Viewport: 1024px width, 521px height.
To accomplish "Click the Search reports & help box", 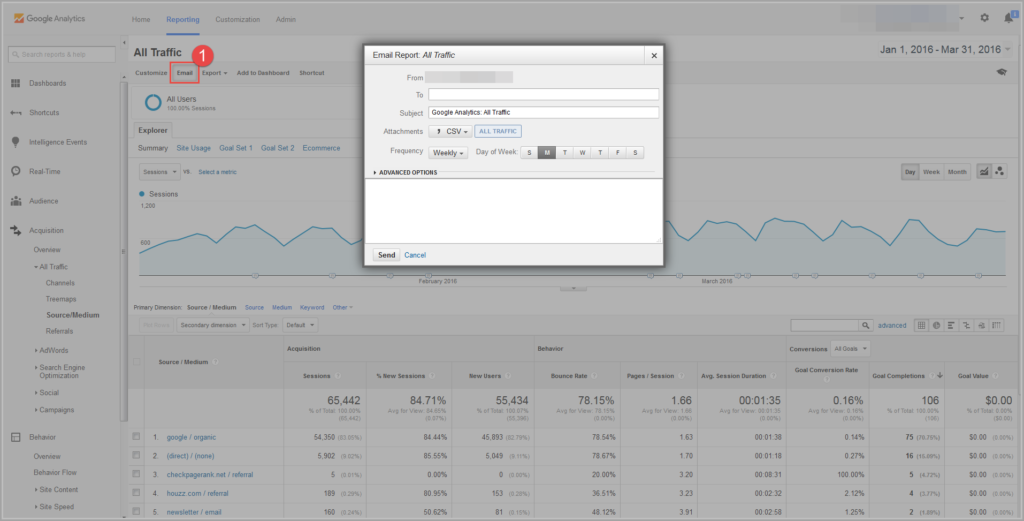I will (62, 54).
